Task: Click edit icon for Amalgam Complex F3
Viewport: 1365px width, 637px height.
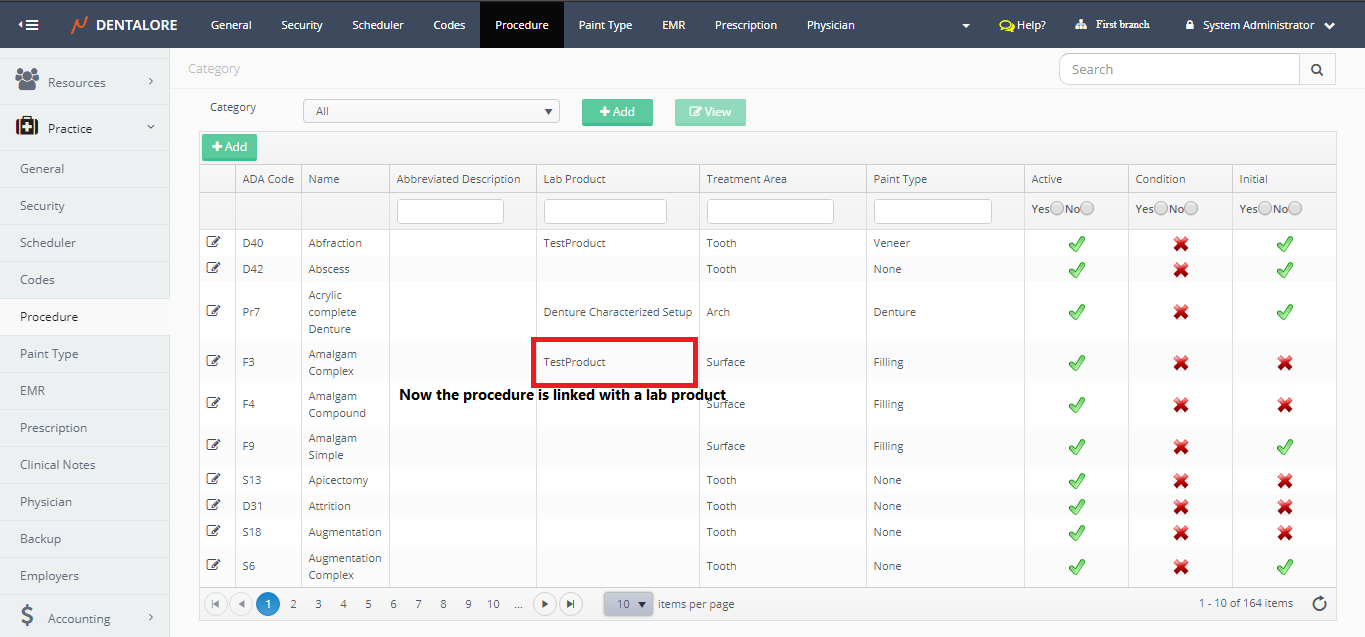Action: (x=213, y=361)
